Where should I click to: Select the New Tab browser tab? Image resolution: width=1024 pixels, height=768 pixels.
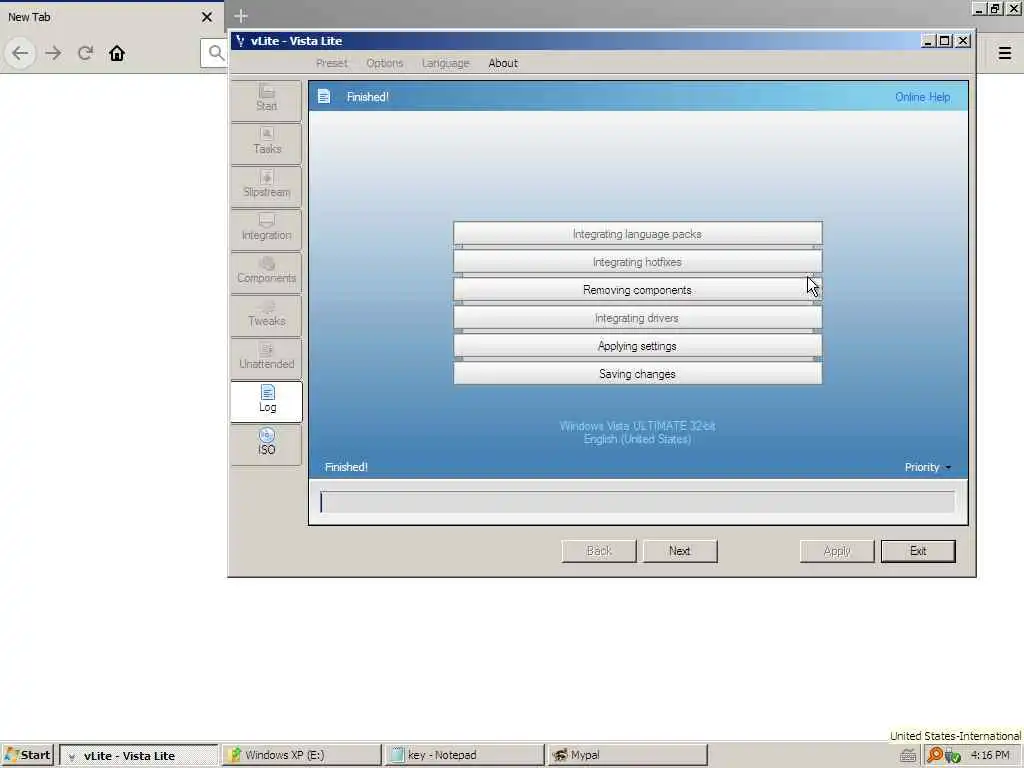coord(111,17)
